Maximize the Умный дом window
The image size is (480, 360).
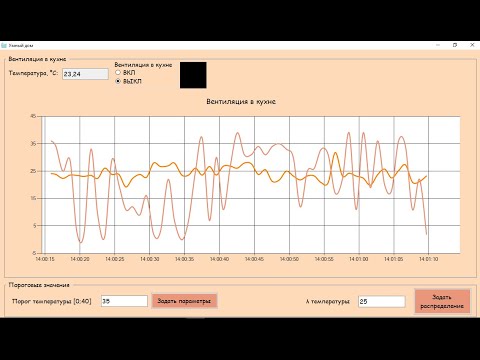tap(455, 45)
